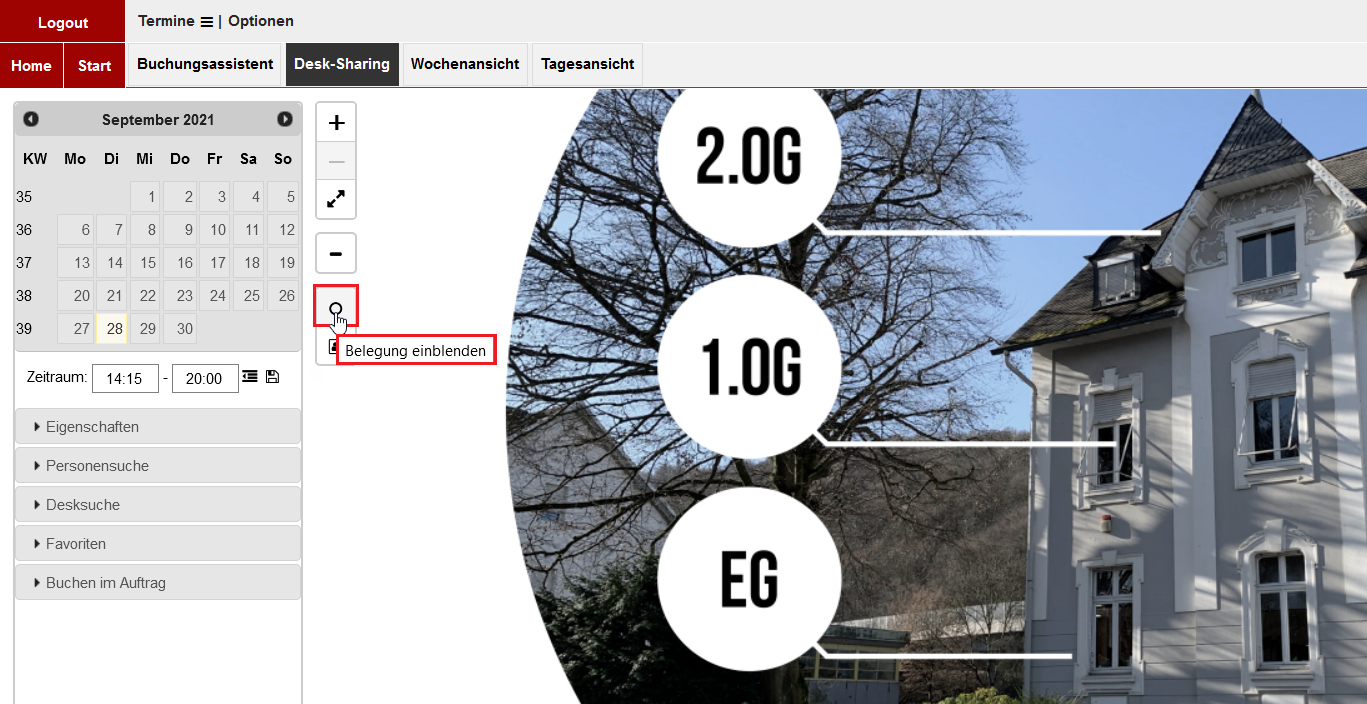The height and width of the screenshot is (704, 1367).
Task: Select the EG ground floor circle
Action: (747, 577)
